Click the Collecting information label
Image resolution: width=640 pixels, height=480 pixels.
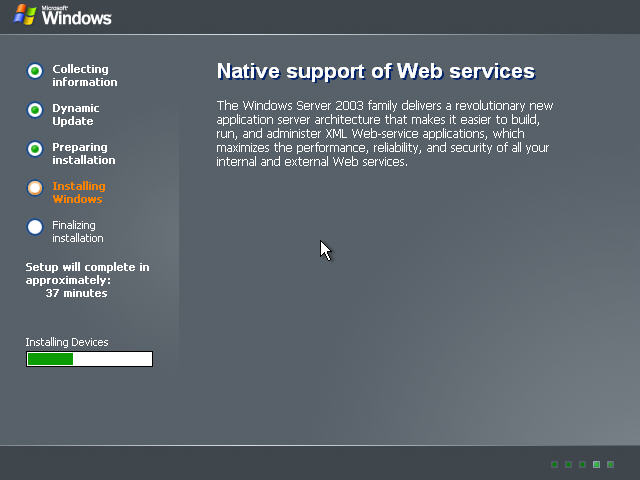[85, 76]
